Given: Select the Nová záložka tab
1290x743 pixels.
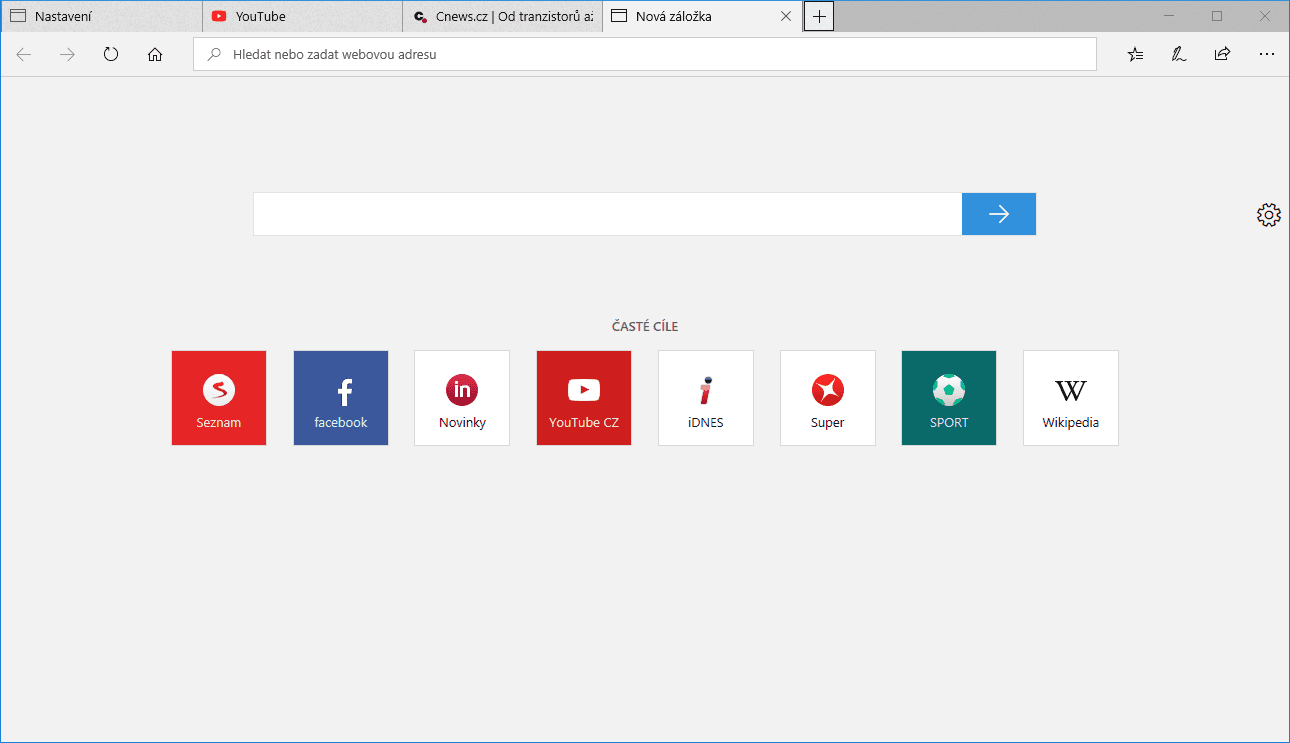Looking at the screenshot, I should [702, 16].
